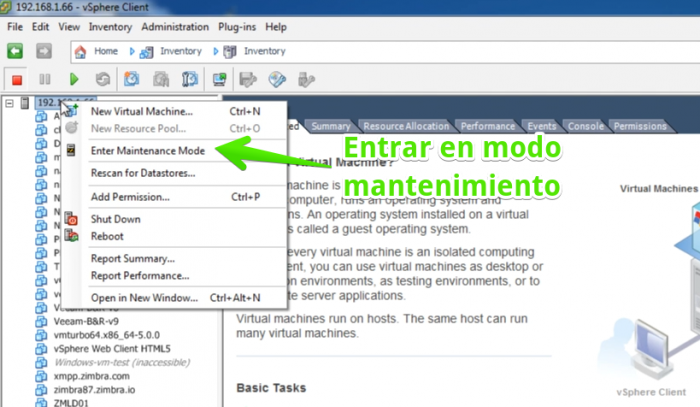Select ZMLD01 virtual machine in tree
Image resolution: width=700 pixels, height=407 pixels.
coord(71,403)
